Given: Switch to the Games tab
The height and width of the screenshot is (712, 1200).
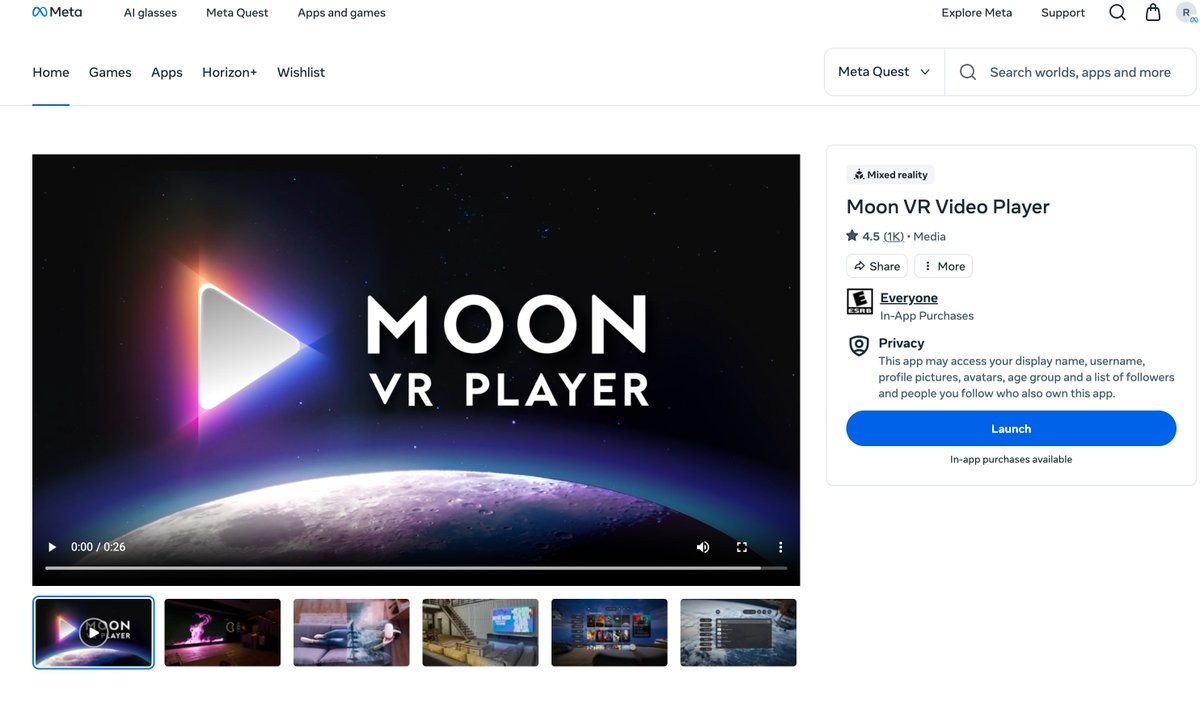Looking at the screenshot, I should (110, 71).
